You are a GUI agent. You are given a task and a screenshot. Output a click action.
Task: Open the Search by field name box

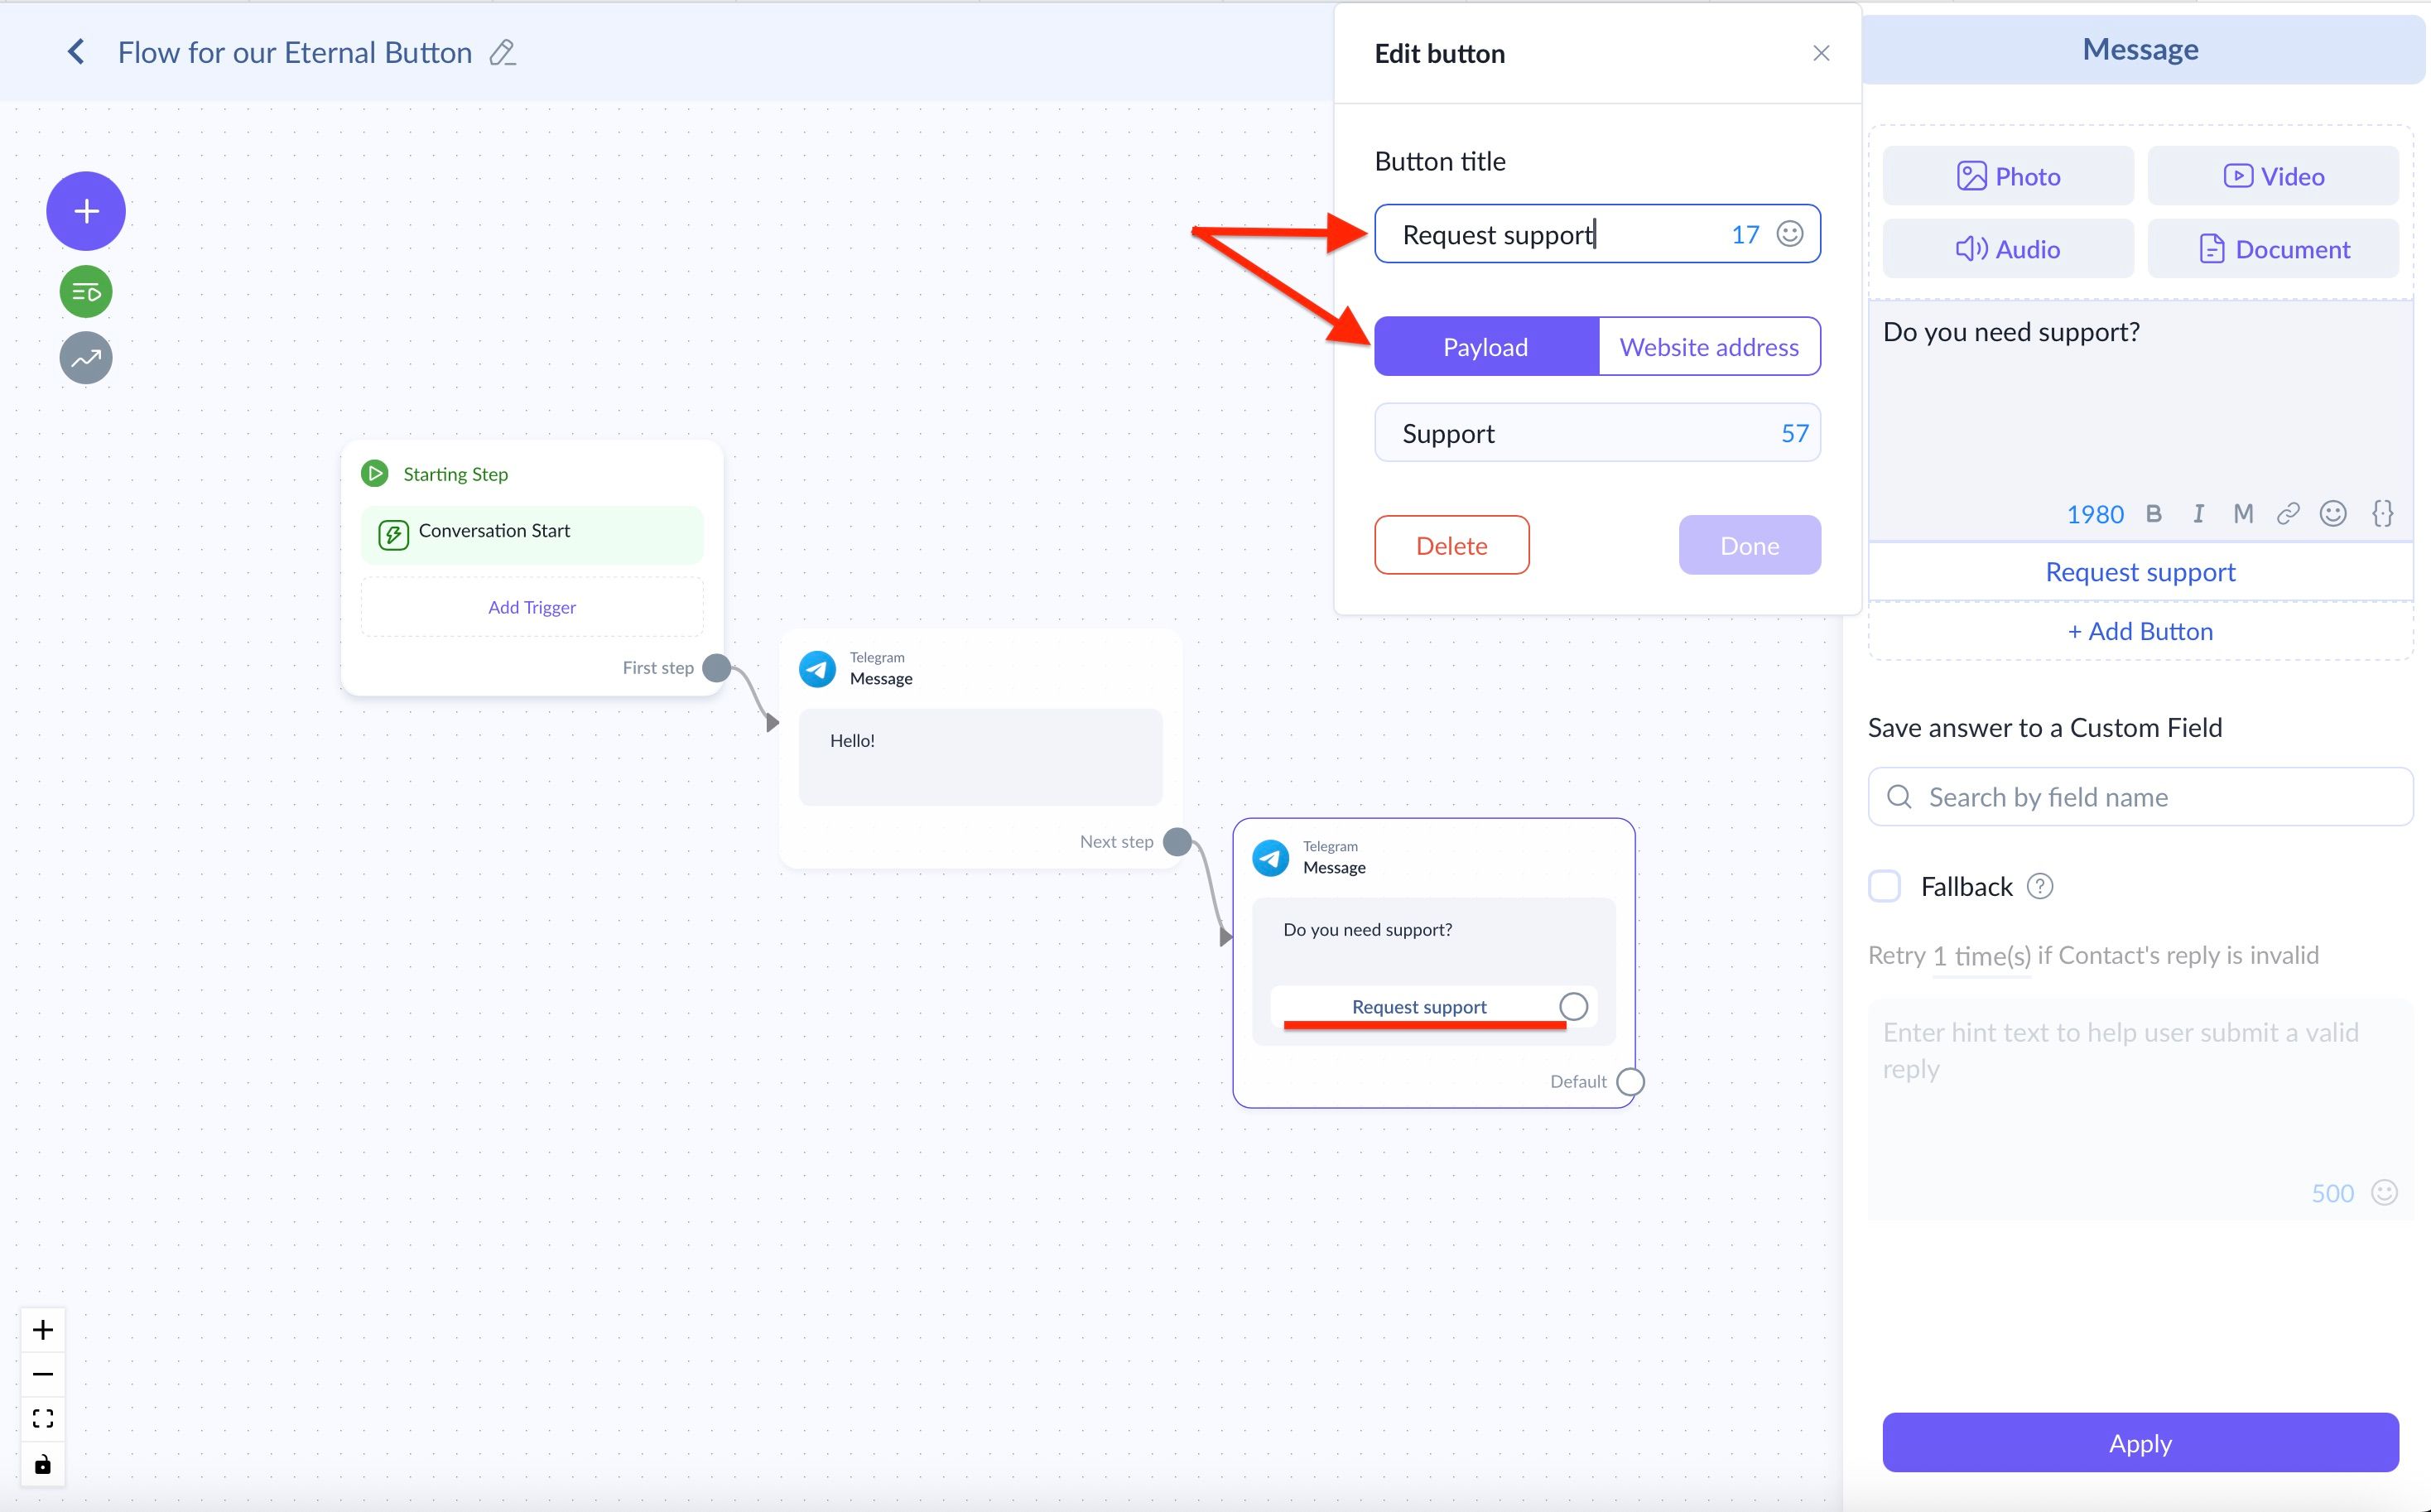(x=2140, y=797)
